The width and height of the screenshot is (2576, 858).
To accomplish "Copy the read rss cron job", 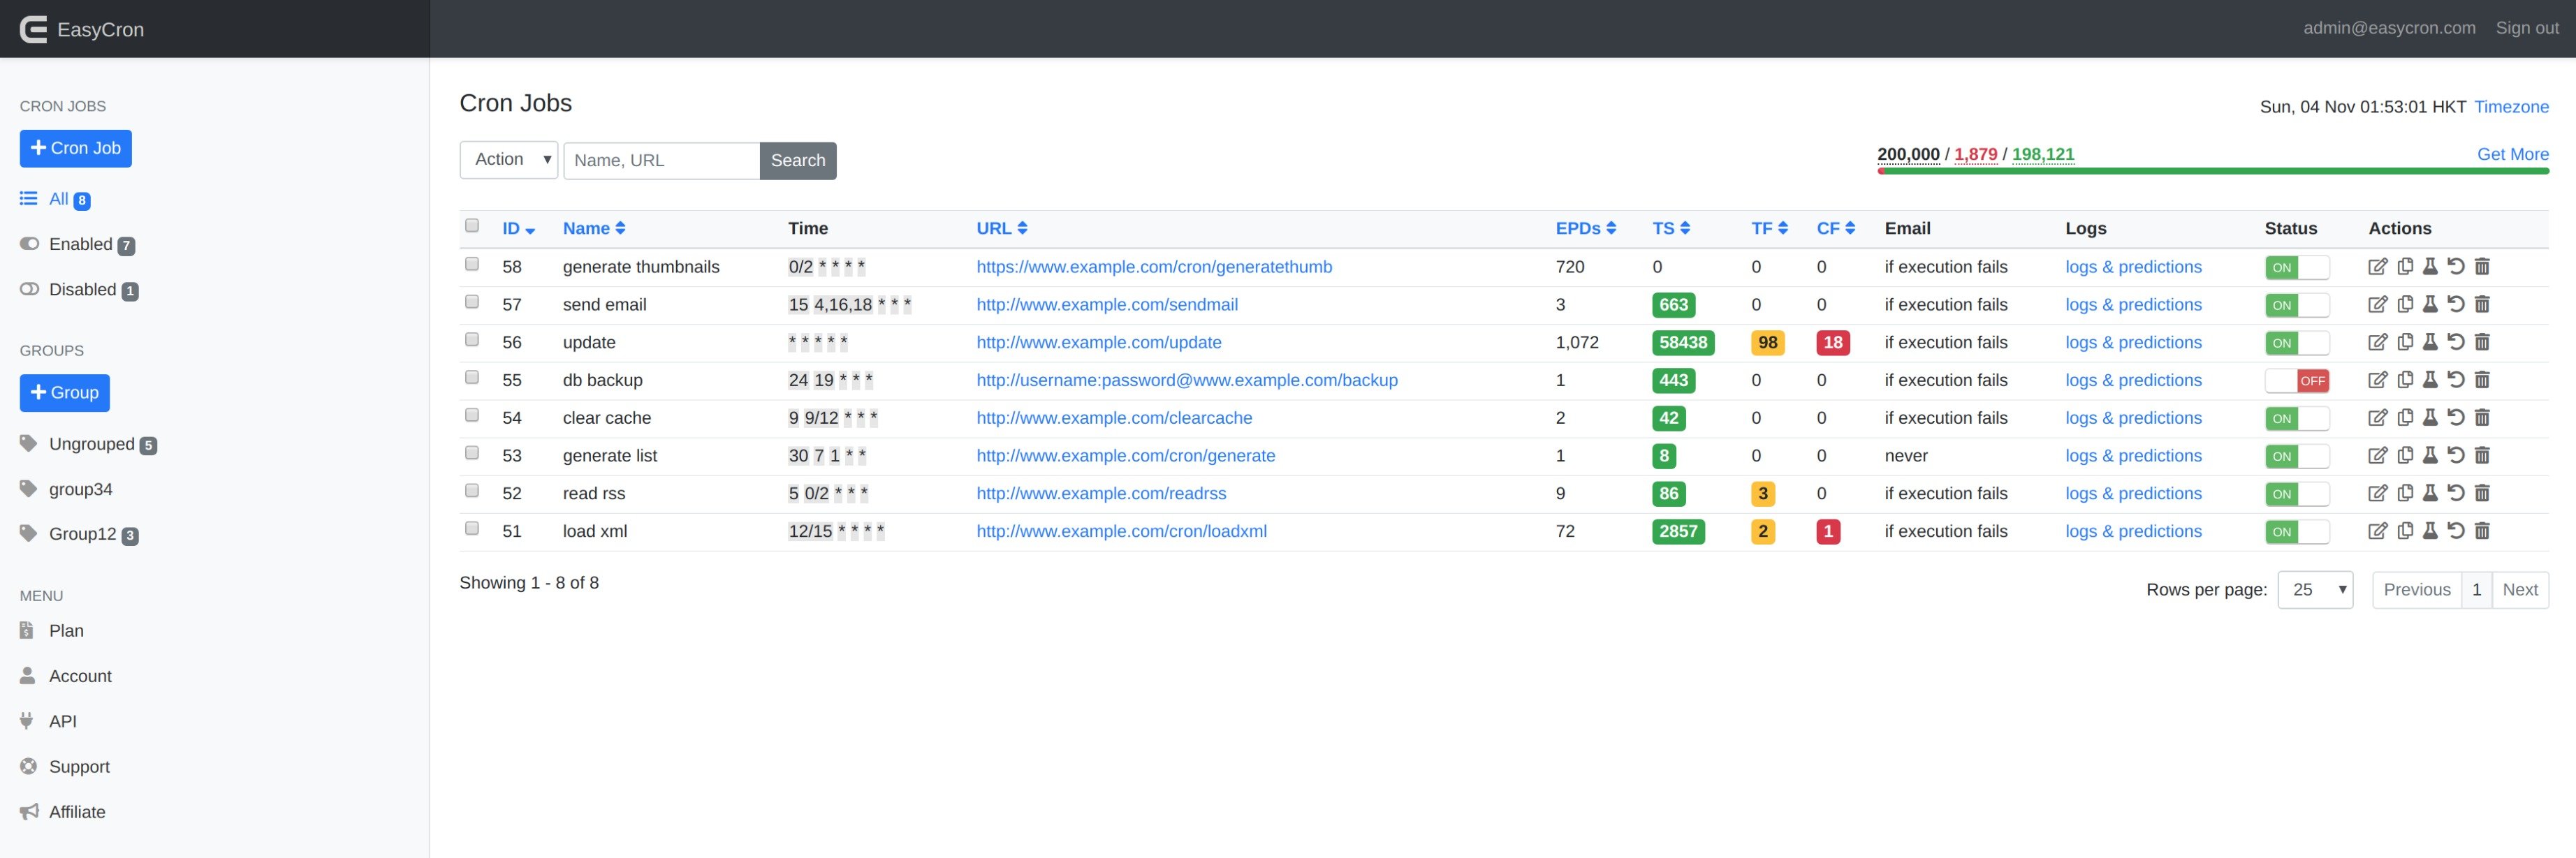I will click(x=2405, y=493).
